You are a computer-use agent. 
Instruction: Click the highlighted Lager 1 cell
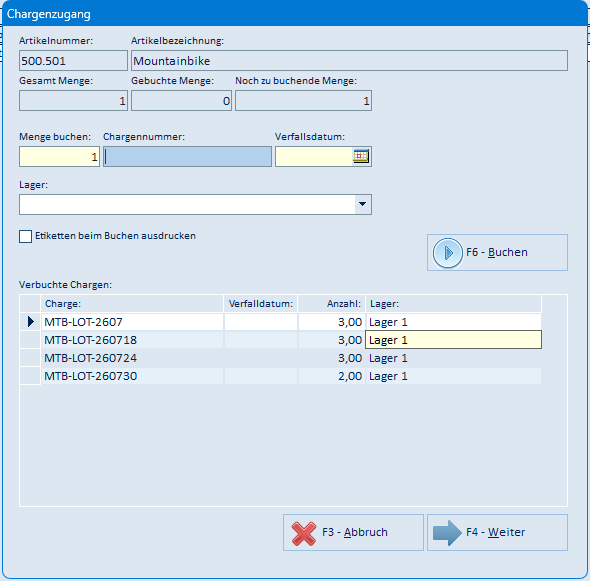453,340
